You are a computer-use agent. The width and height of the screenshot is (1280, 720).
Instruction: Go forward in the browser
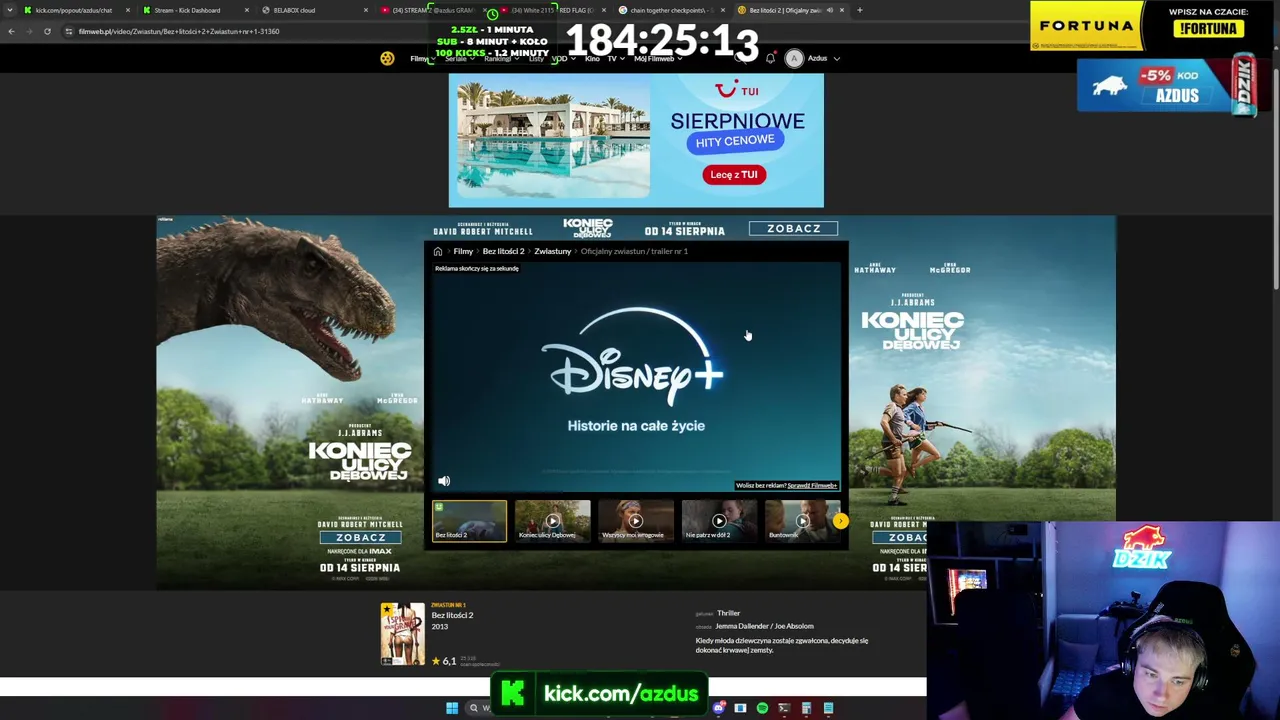point(29,31)
